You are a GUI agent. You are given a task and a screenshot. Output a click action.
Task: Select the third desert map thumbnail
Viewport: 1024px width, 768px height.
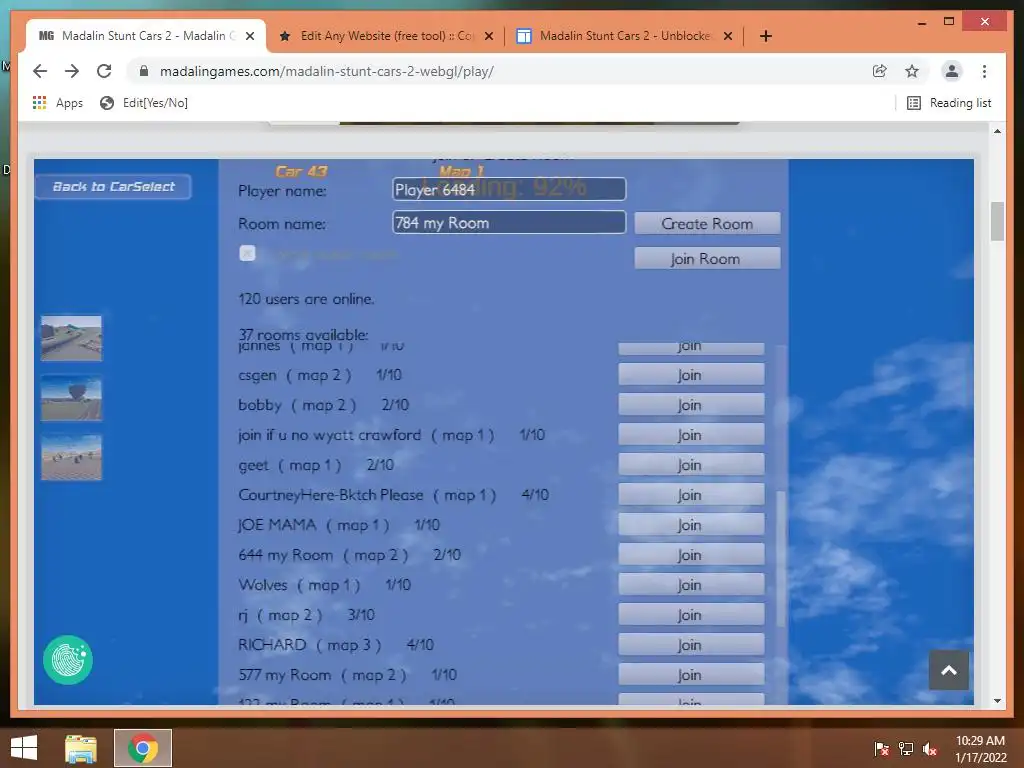(x=71, y=457)
